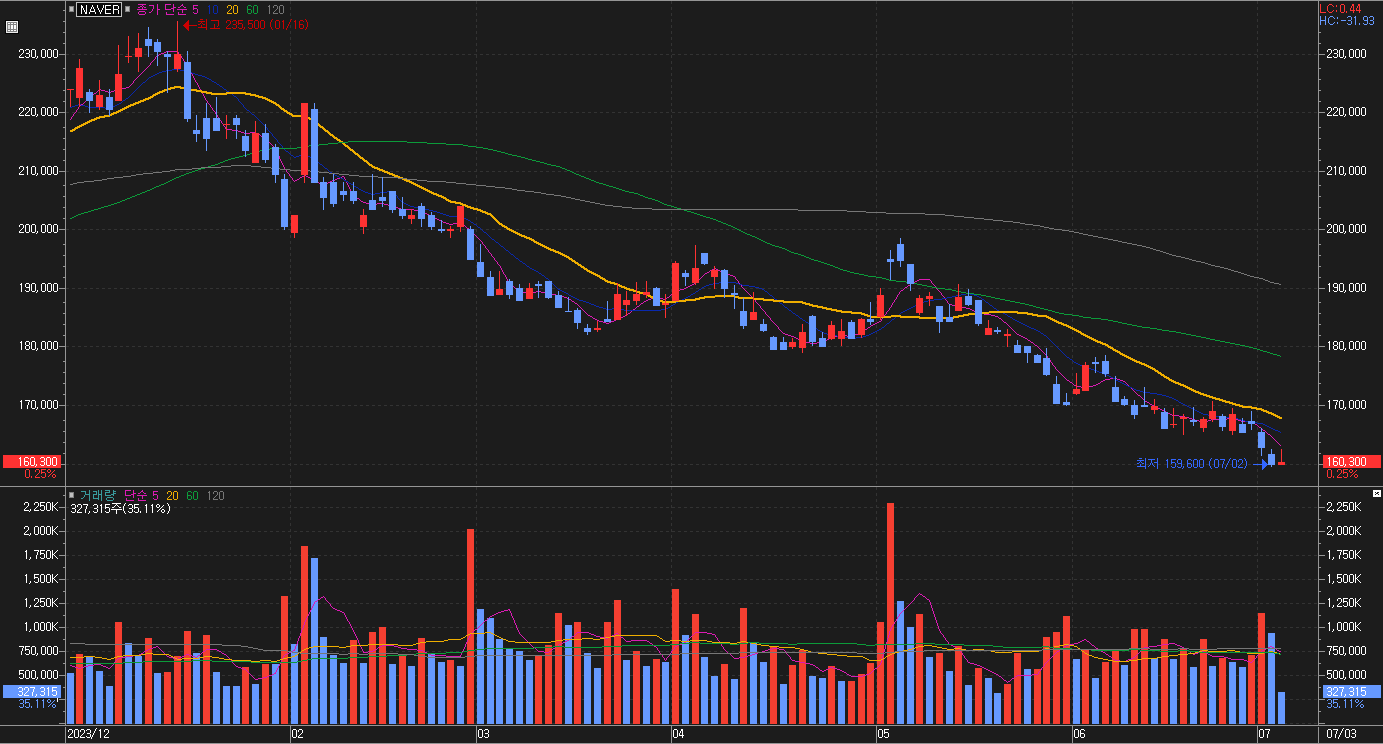Click the small square marker left of NAVER
This screenshot has height=744, width=1383.
click(x=71, y=9)
